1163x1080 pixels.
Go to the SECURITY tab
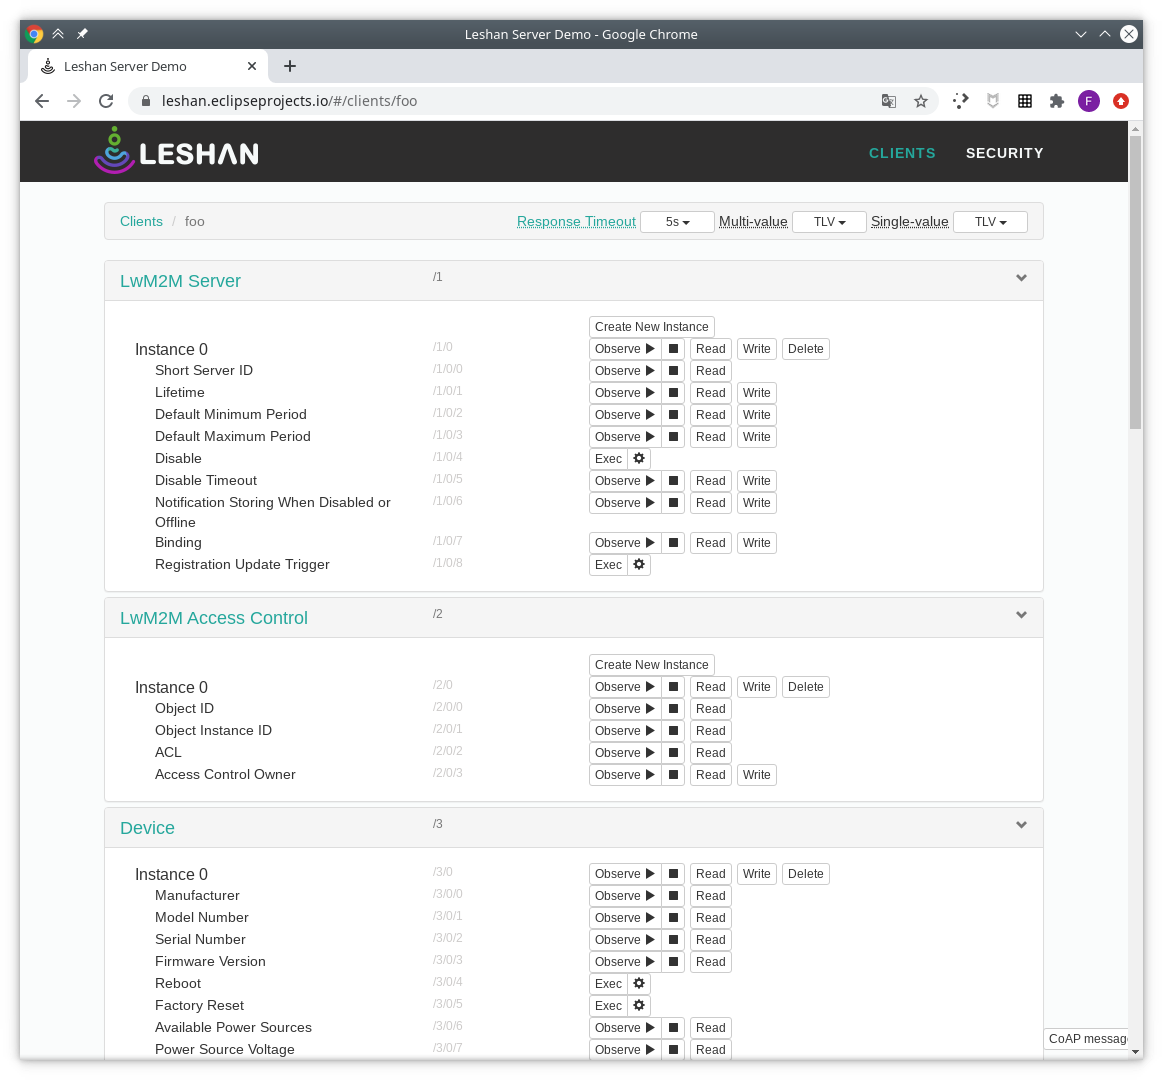tap(1004, 153)
